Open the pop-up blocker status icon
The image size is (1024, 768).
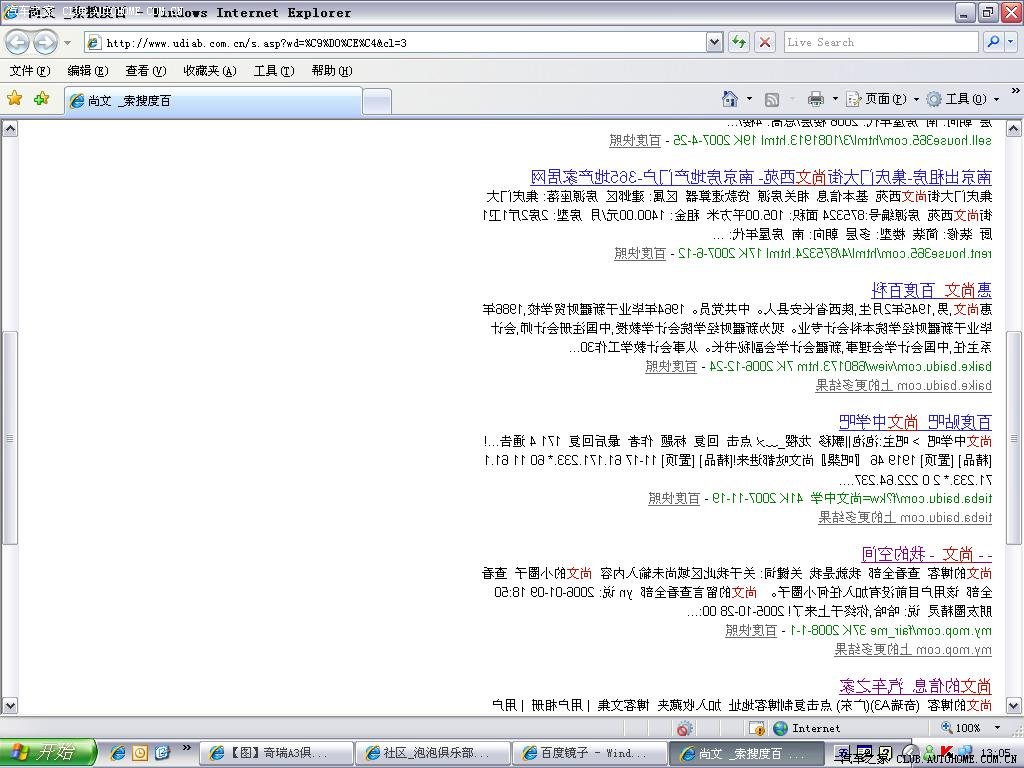(758, 728)
